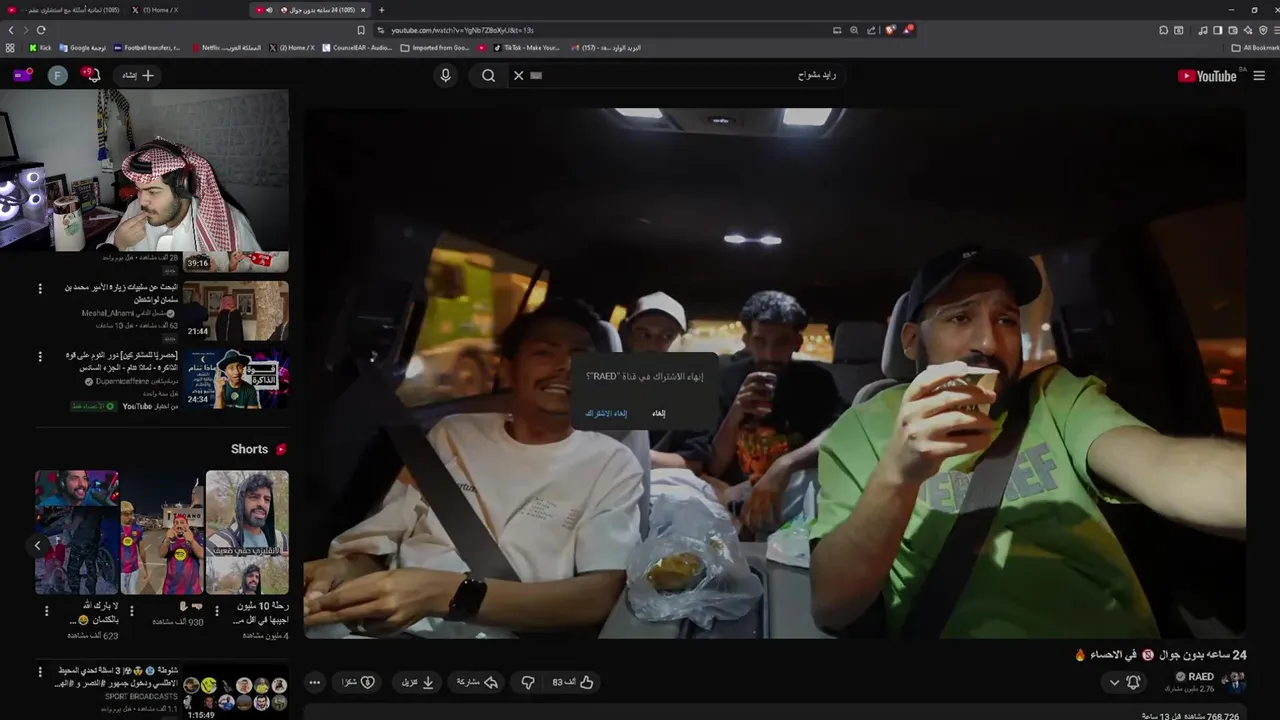Switch to the X Home tab
This screenshot has height=720, width=1280.
(x=157, y=10)
